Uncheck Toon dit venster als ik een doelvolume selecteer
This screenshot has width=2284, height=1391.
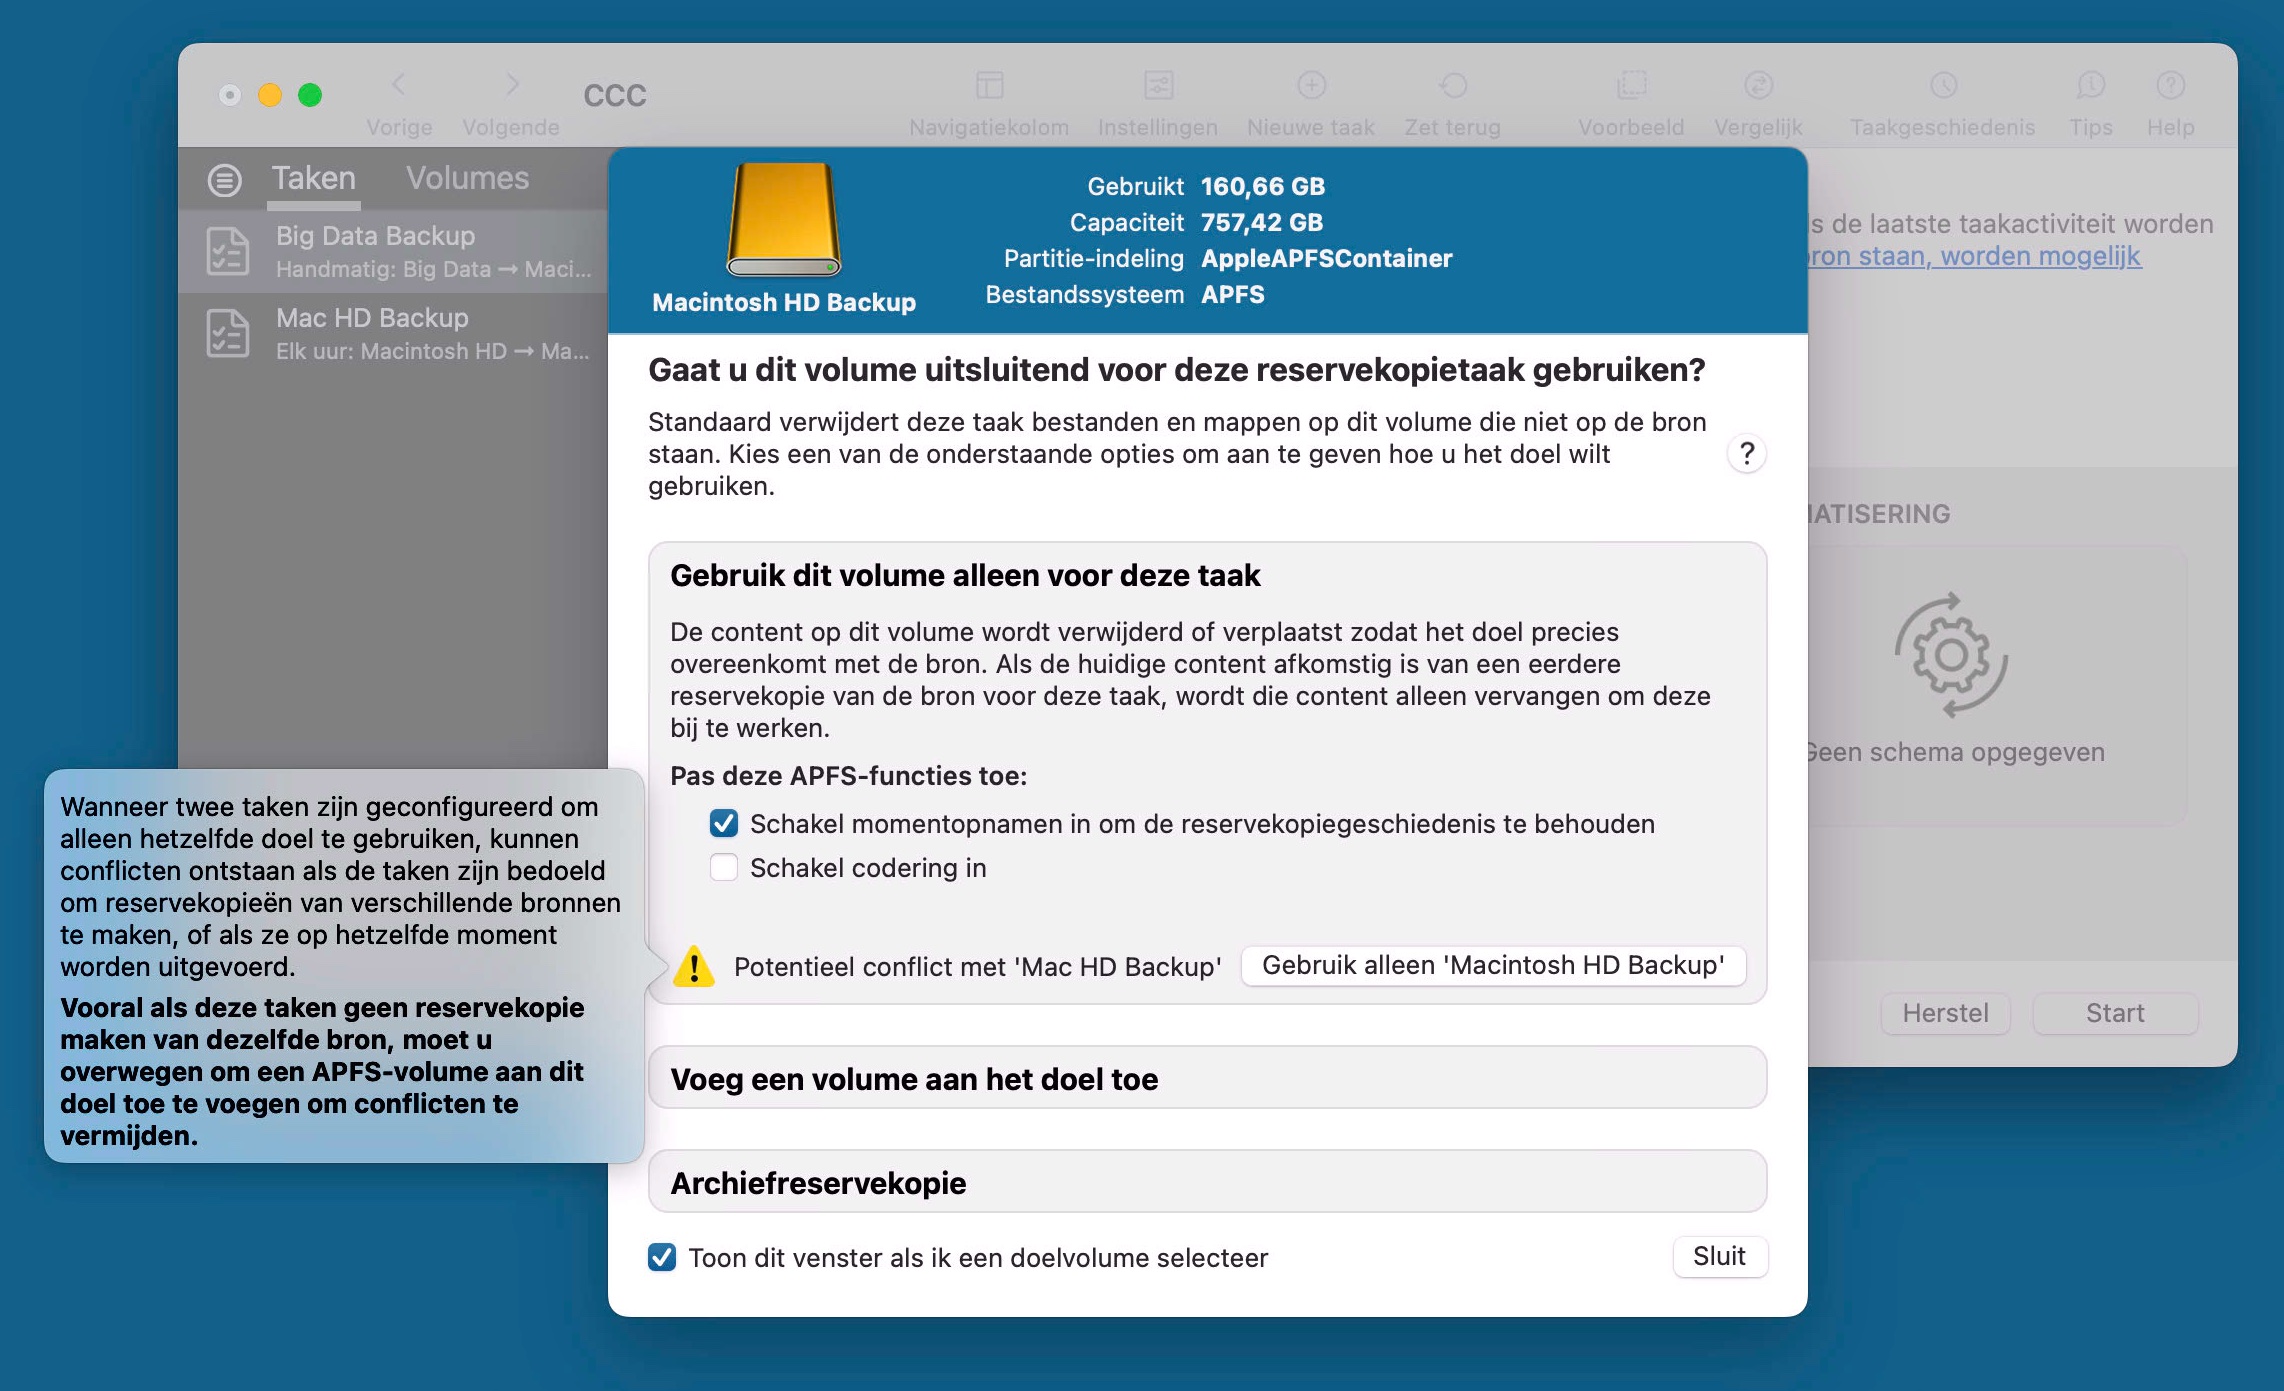[x=662, y=1257]
